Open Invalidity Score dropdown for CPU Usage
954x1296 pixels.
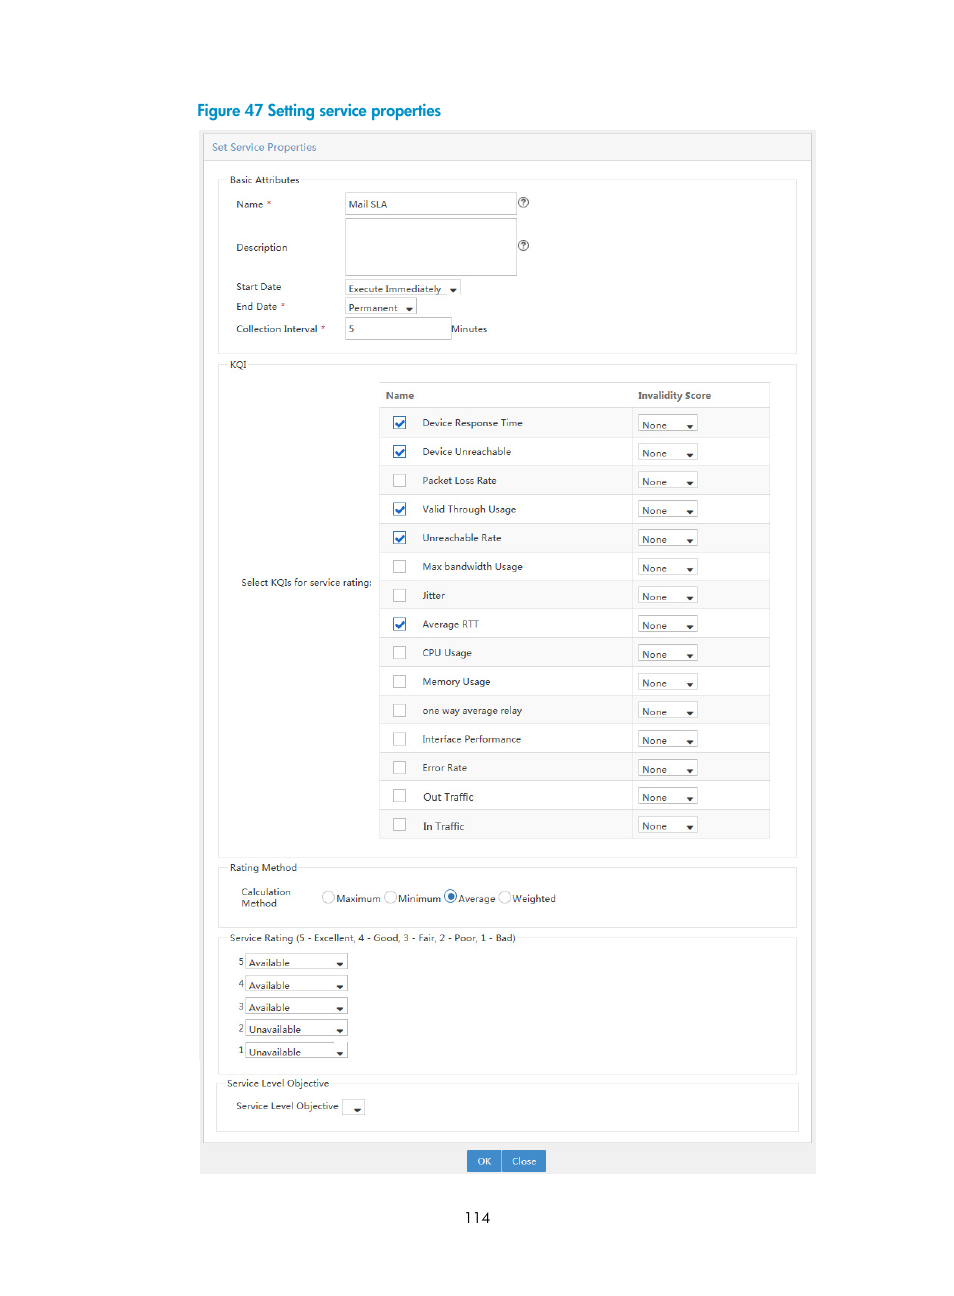tap(668, 654)
